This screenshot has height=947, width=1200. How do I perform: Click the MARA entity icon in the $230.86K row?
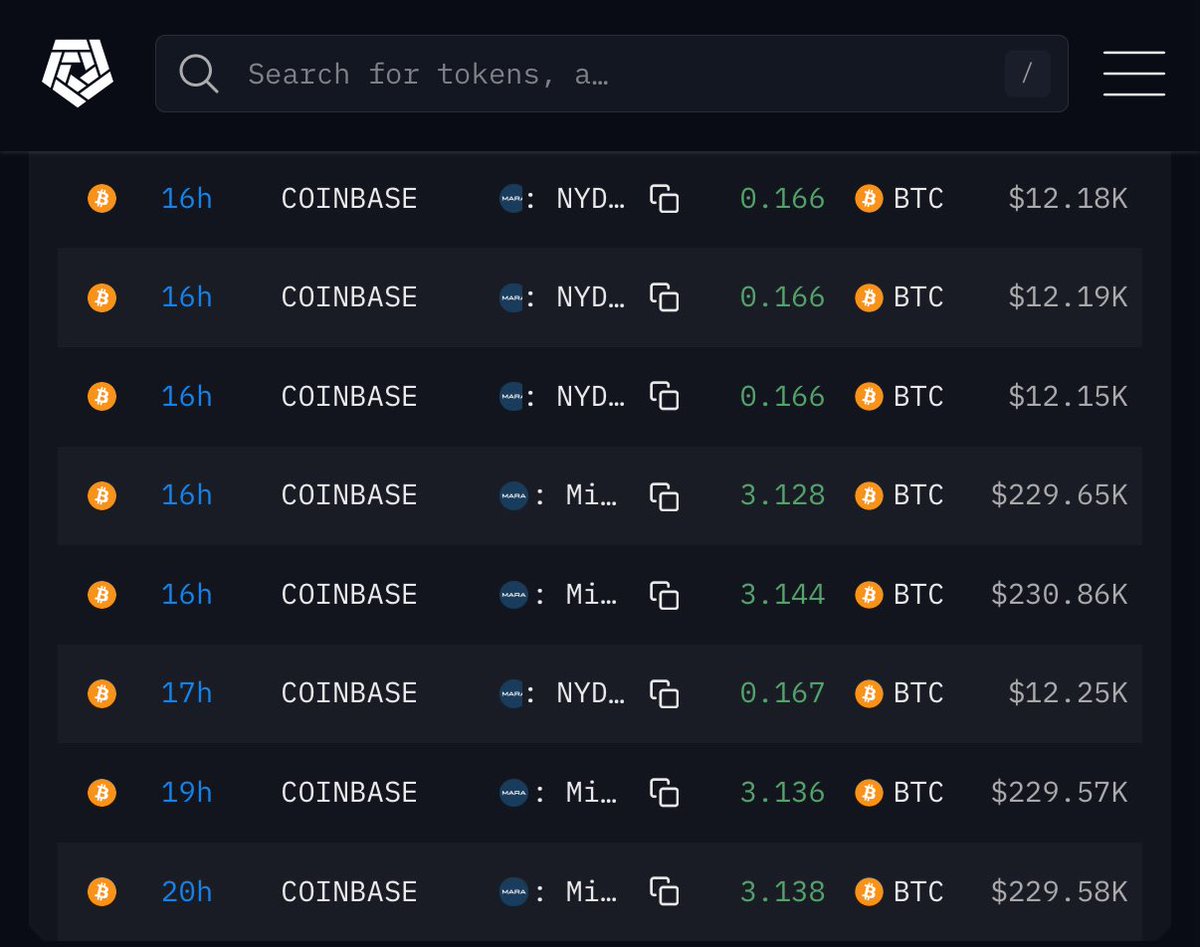click(x=512, y=595)
